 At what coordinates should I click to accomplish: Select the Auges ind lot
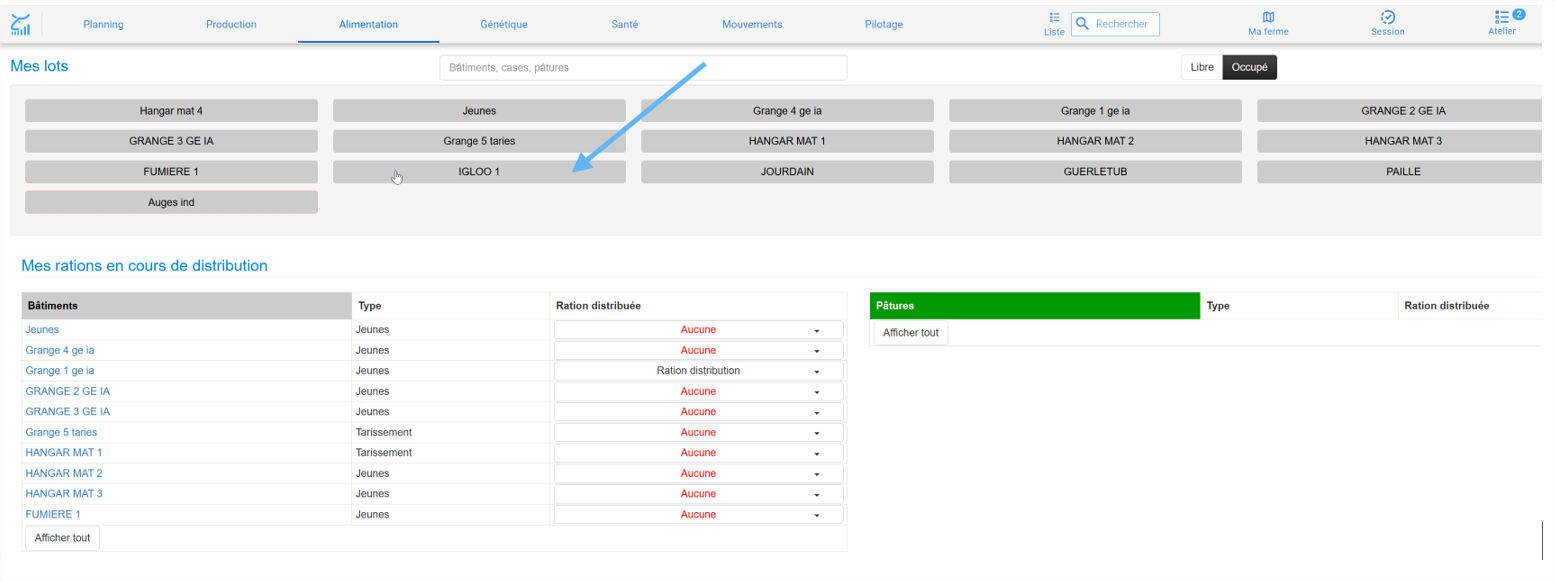171,202
